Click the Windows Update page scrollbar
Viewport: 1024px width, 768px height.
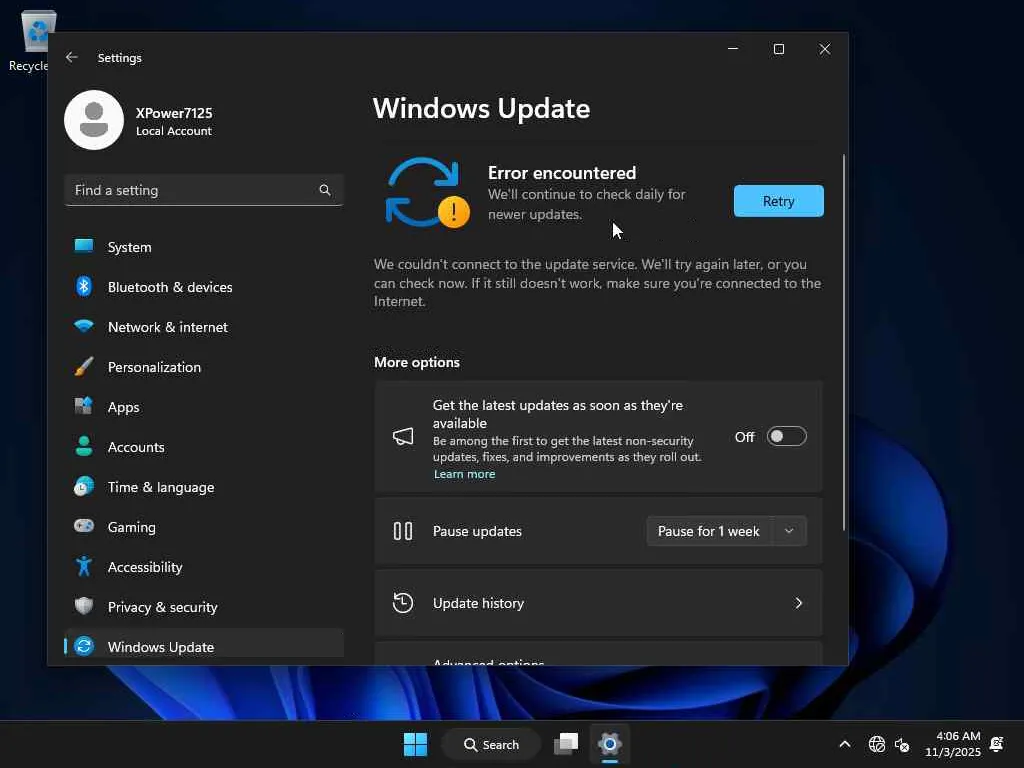(844, 342)
